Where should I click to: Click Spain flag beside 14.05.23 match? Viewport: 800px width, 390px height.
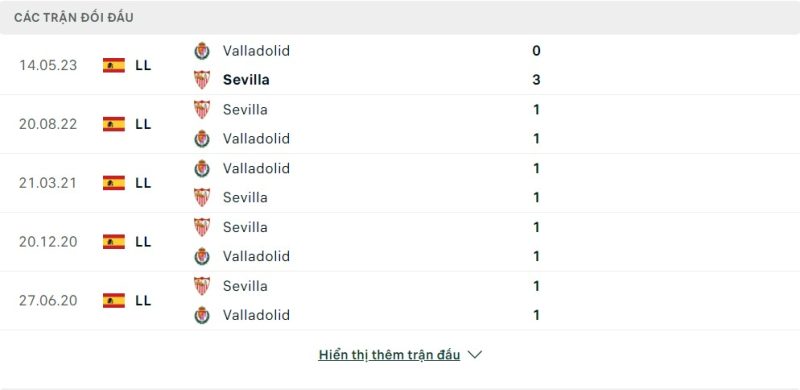coord(114,65)
